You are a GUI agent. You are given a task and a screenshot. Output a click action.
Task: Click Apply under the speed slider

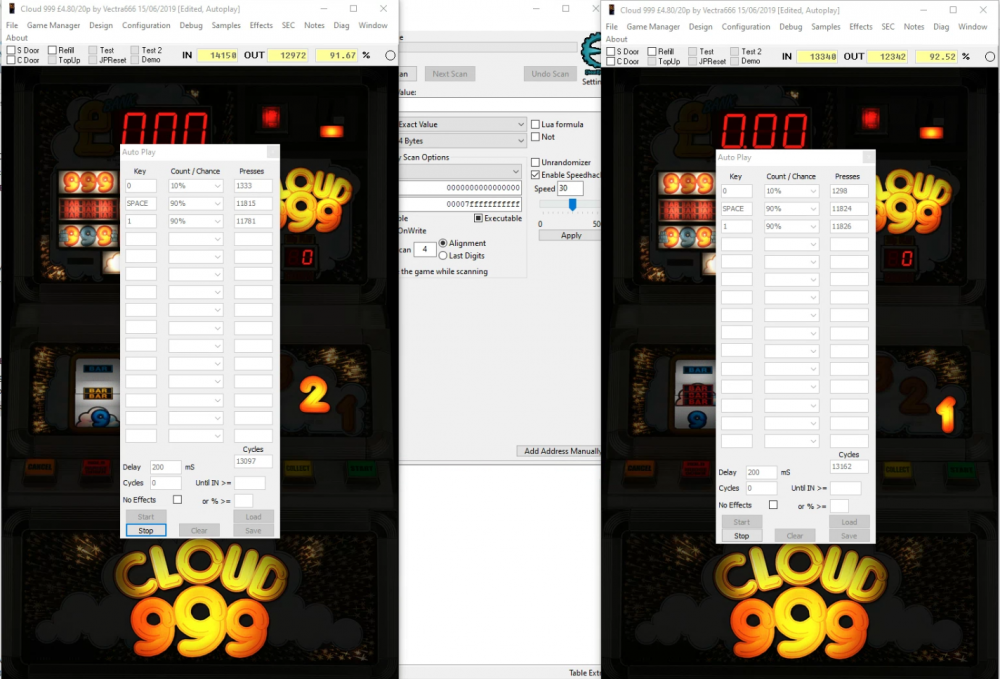tap(570, 236)
